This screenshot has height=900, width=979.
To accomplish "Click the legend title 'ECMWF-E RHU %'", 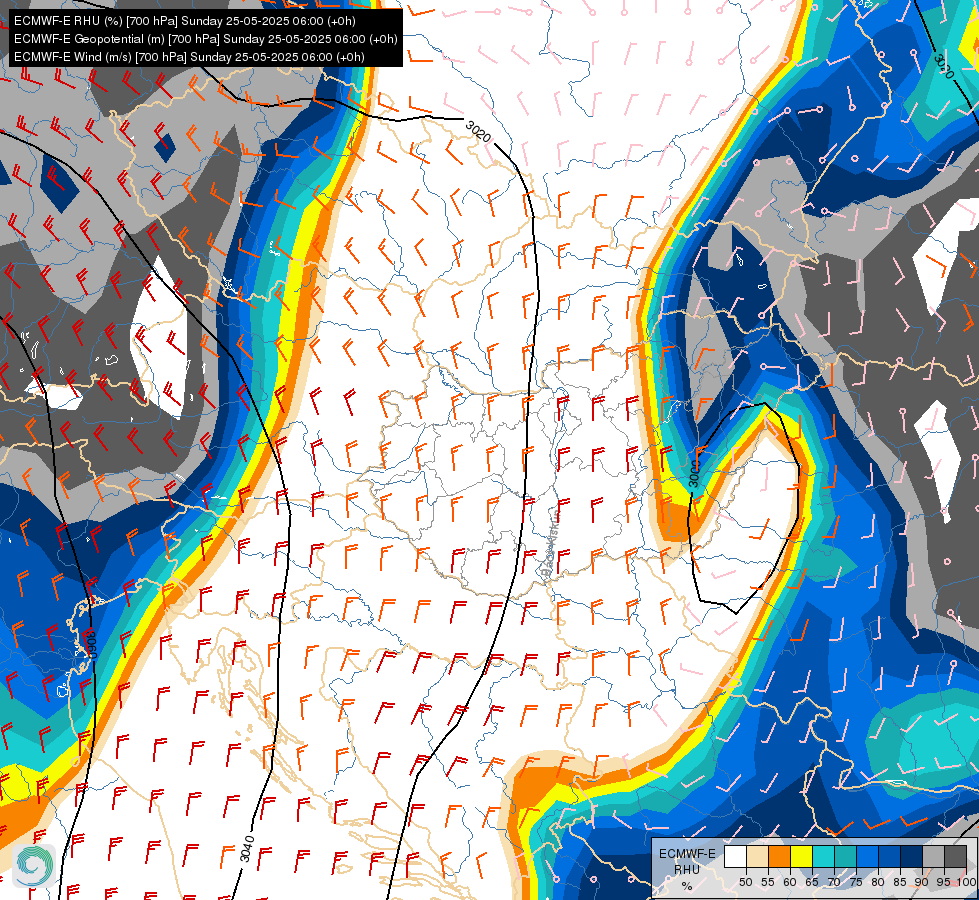I will pyautogui.click(x=687, y=869).
